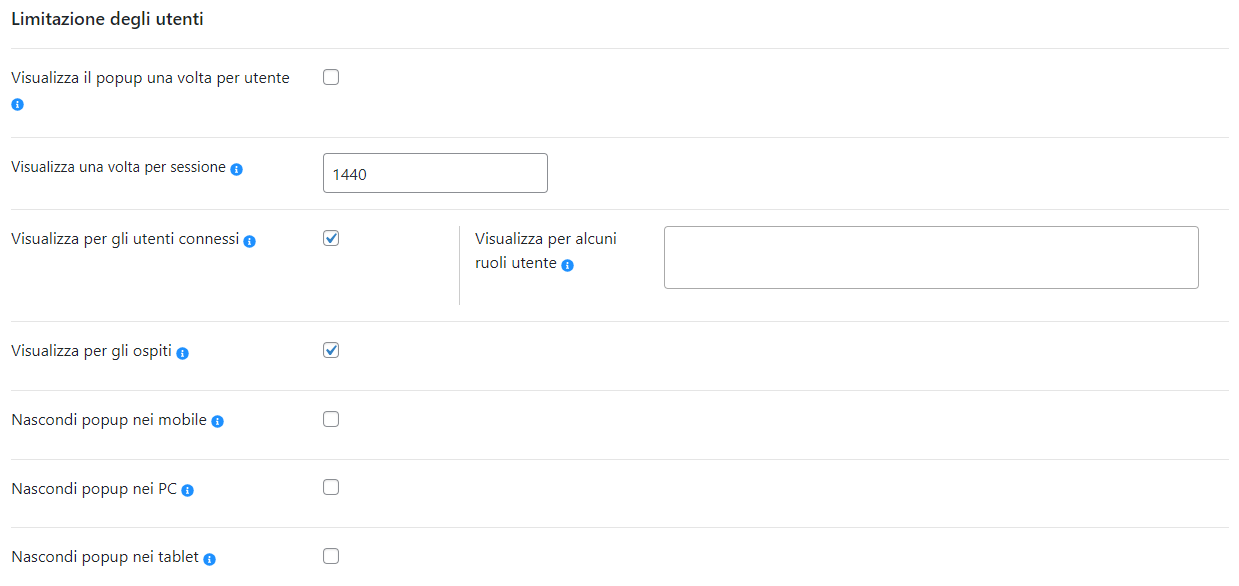Uncheck 'Visualizza per gli utenti connessi' checkbox
The width and height of the screenshot is (1239, 586).
(x=331, y=238)
